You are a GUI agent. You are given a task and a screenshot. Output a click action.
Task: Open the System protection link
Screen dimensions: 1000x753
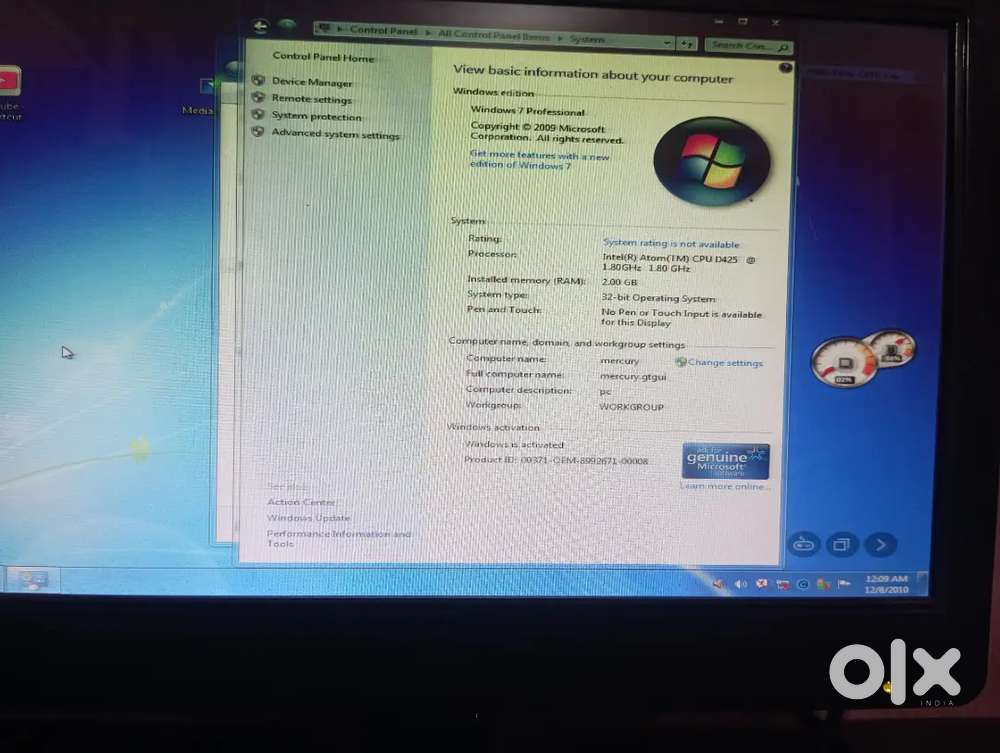pyautogui.click(x=316, y=117)
